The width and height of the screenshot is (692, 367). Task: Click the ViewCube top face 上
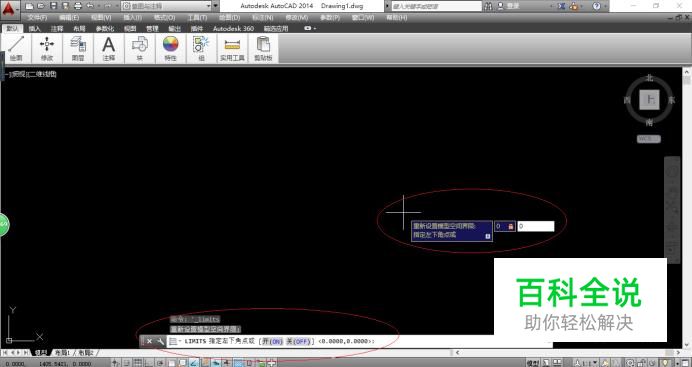[x=650, y=100]
